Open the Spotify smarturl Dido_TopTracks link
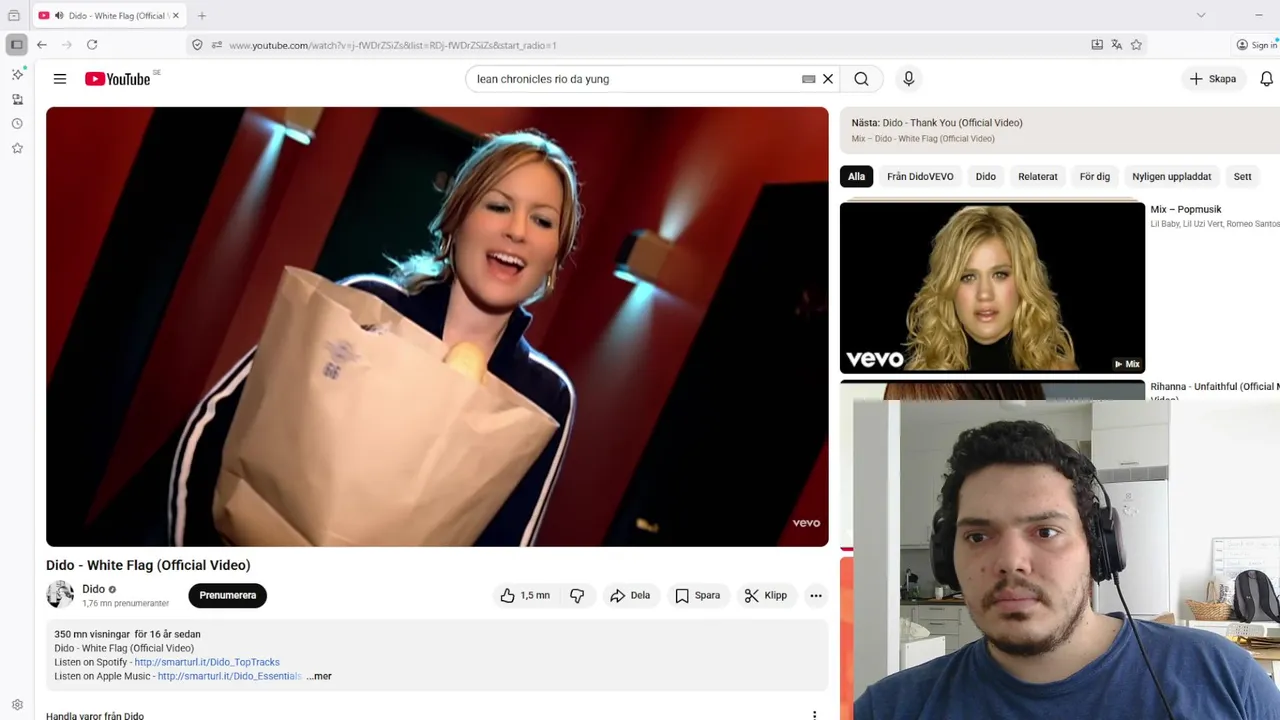This screenshot has width=1280, height=720. click(207, 662)
